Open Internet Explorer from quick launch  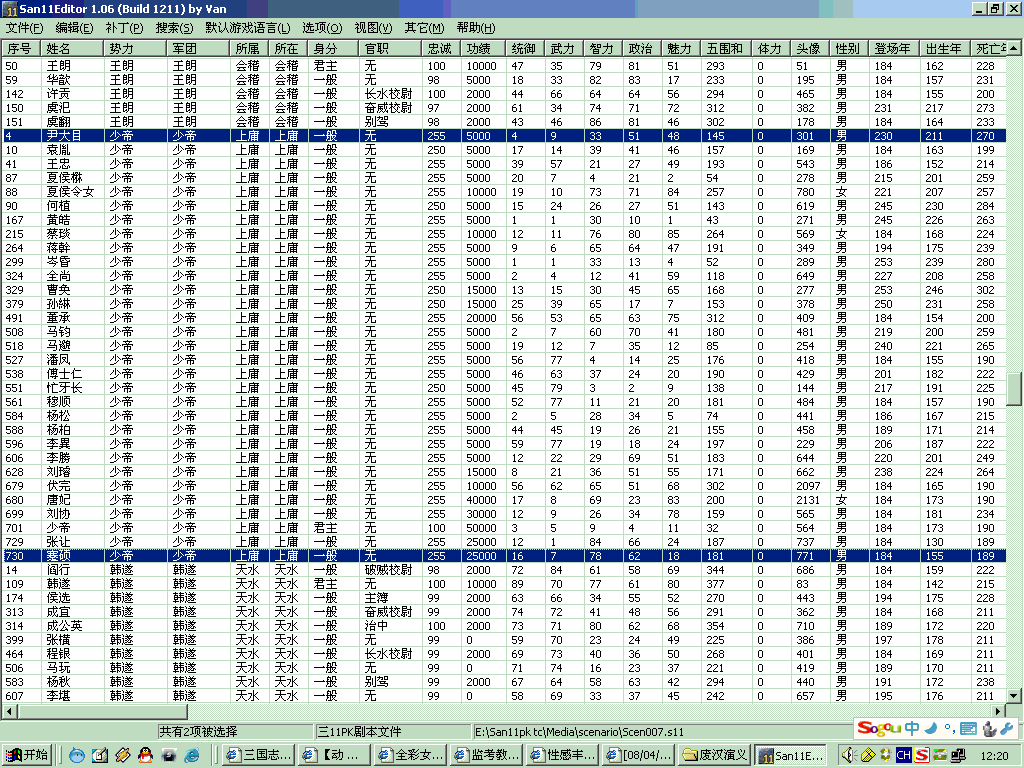pyautogui.click(x=191, y=755)
